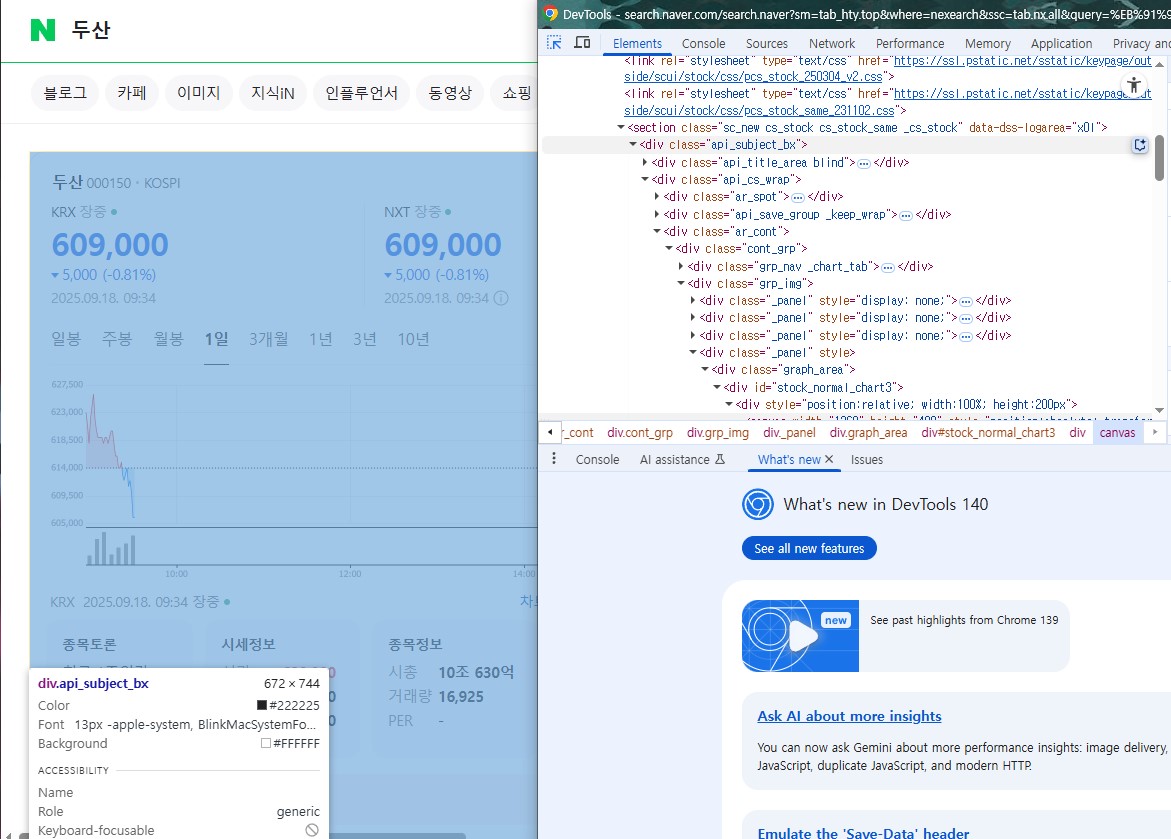Click the DevTools What's new logo
The height and width of the screenshot is (839, 1171).
(757, 504)
